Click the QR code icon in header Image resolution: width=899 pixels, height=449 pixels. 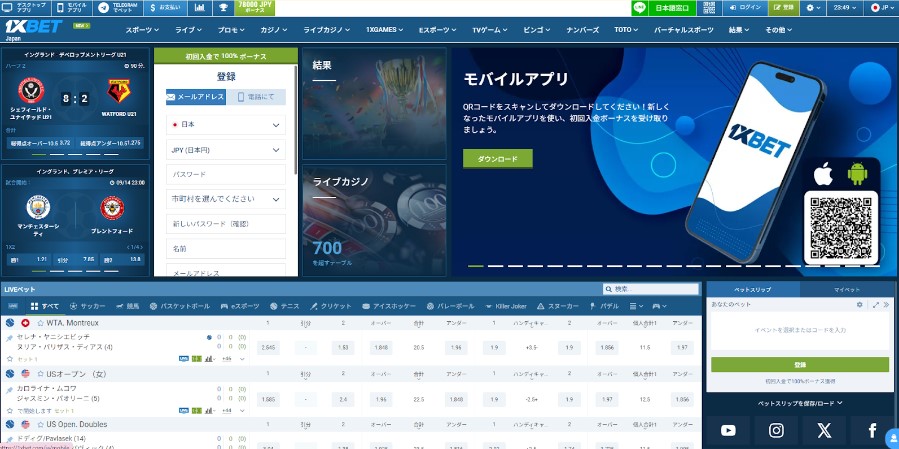click(709, 8)
